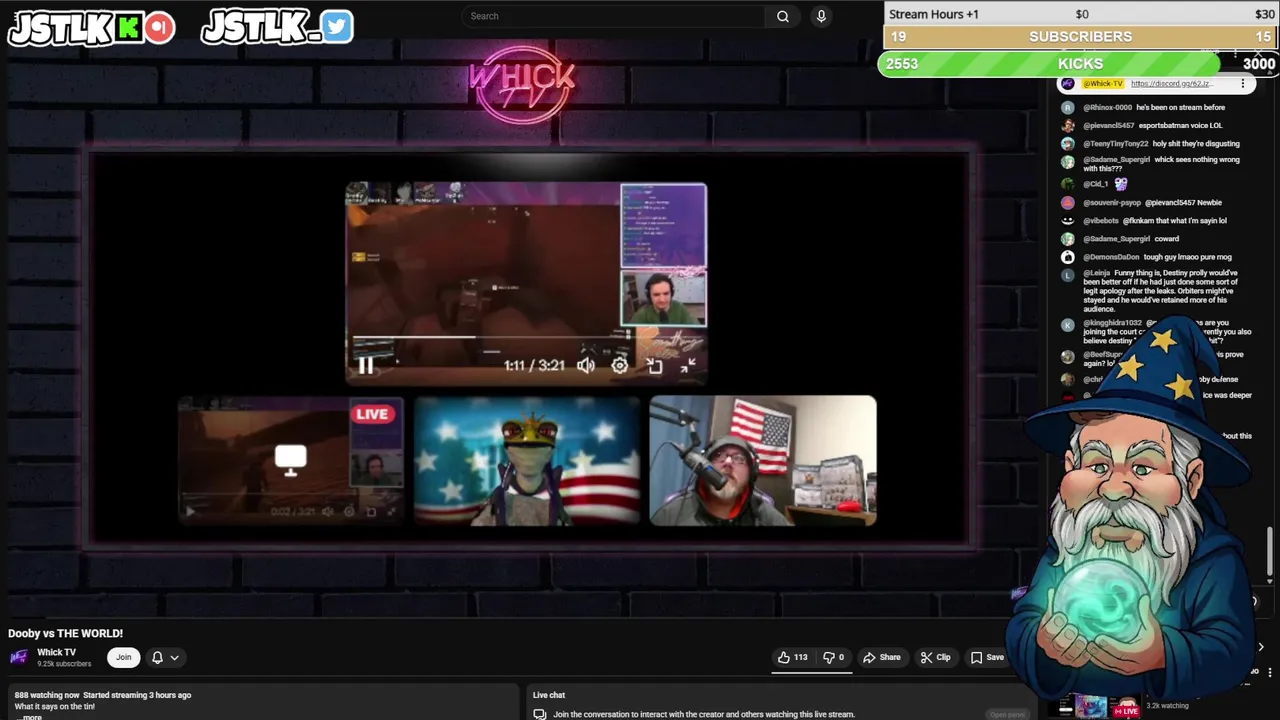Image resolution: width=1280 pixels, height=720 pixels.
Task: Exit fullscreen on the embedded video
Action: coord(688,366)
